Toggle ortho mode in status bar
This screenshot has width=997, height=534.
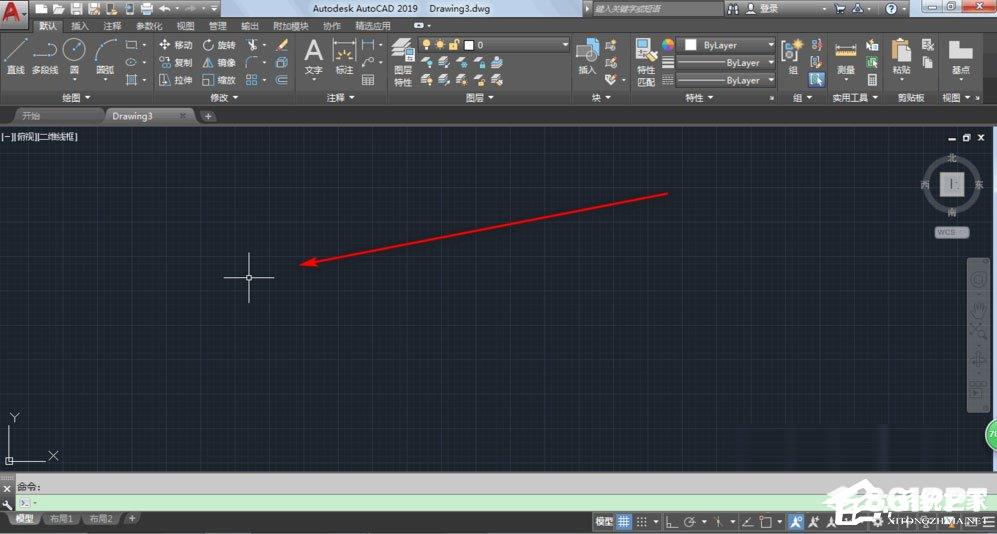(x=671, y=522)
